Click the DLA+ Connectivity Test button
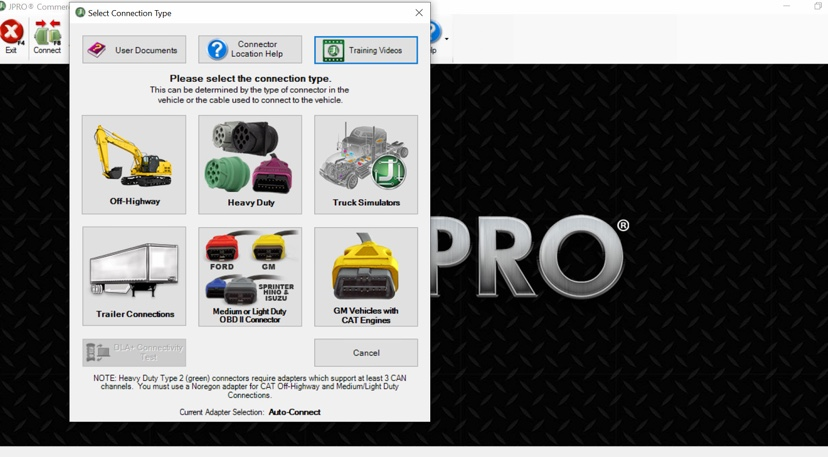The image size is (828, 457). [x=134, y=352]
